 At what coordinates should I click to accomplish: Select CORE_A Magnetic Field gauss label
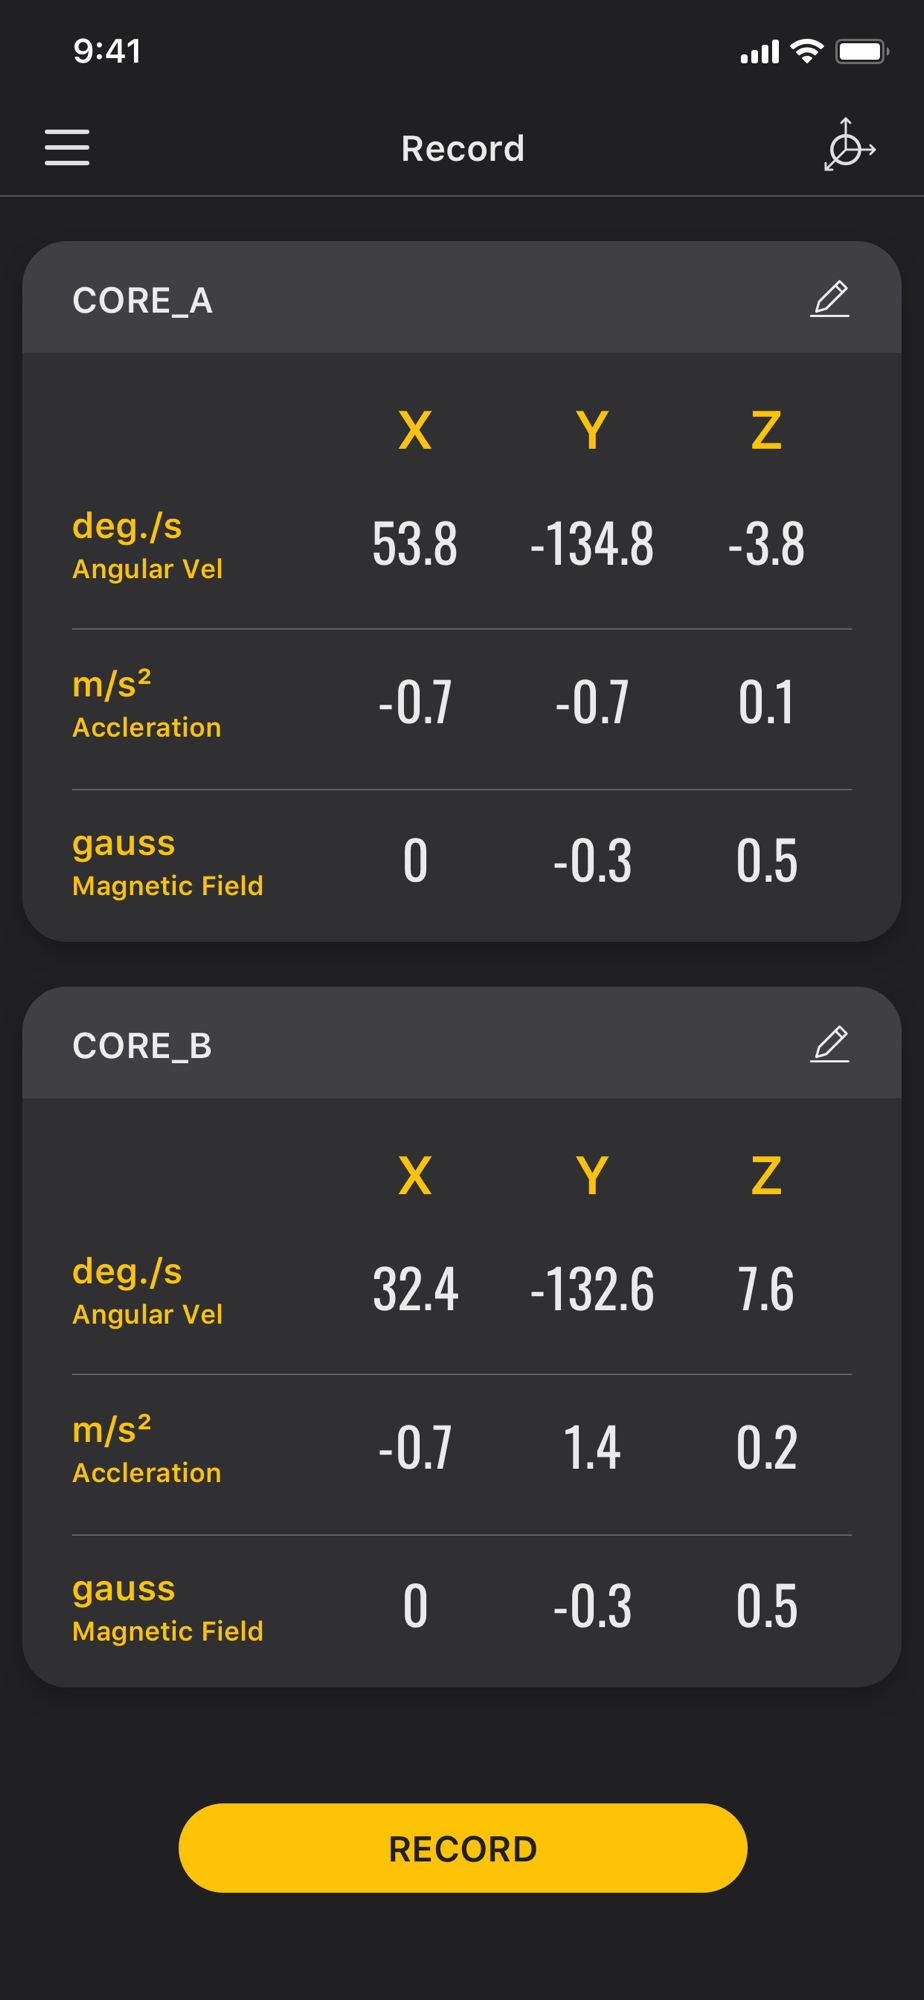168,862
